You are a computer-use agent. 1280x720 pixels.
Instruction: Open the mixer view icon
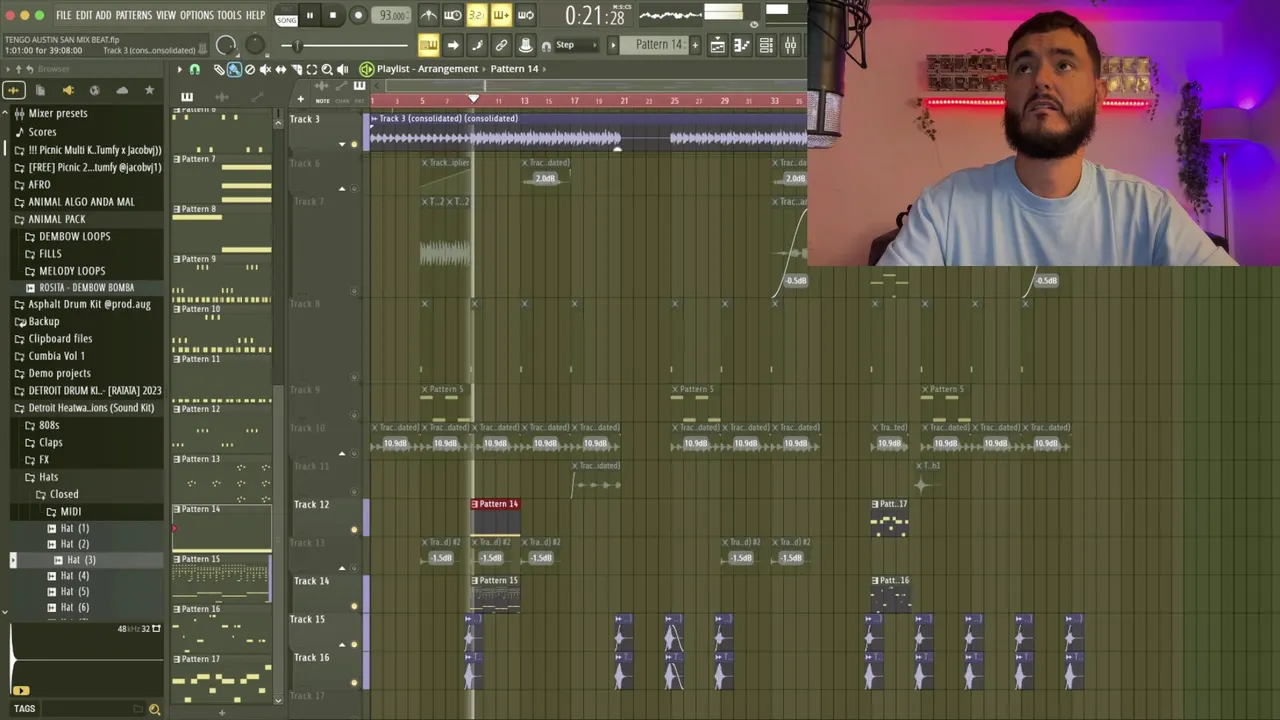[790, 45]
